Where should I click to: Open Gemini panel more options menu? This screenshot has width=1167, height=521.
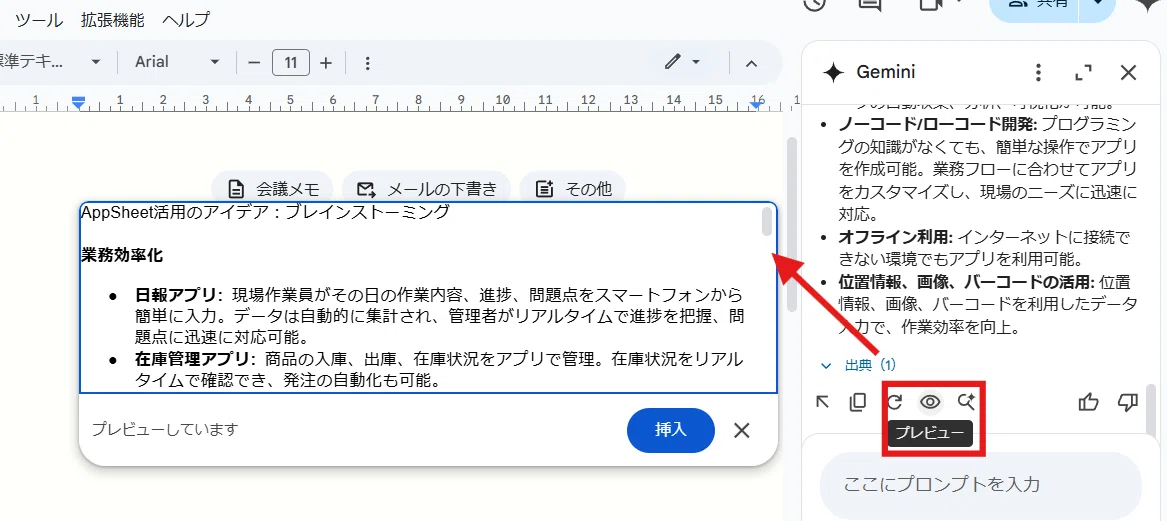(1038, 72)
